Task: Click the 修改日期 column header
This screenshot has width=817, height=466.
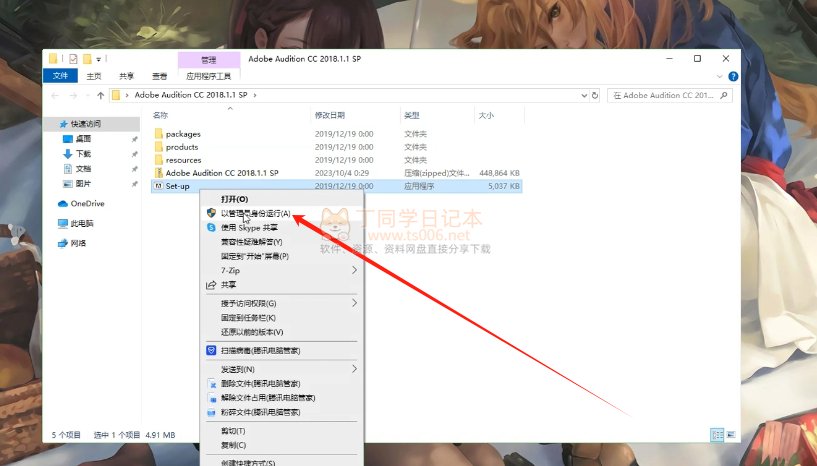Action: (330, 115)
